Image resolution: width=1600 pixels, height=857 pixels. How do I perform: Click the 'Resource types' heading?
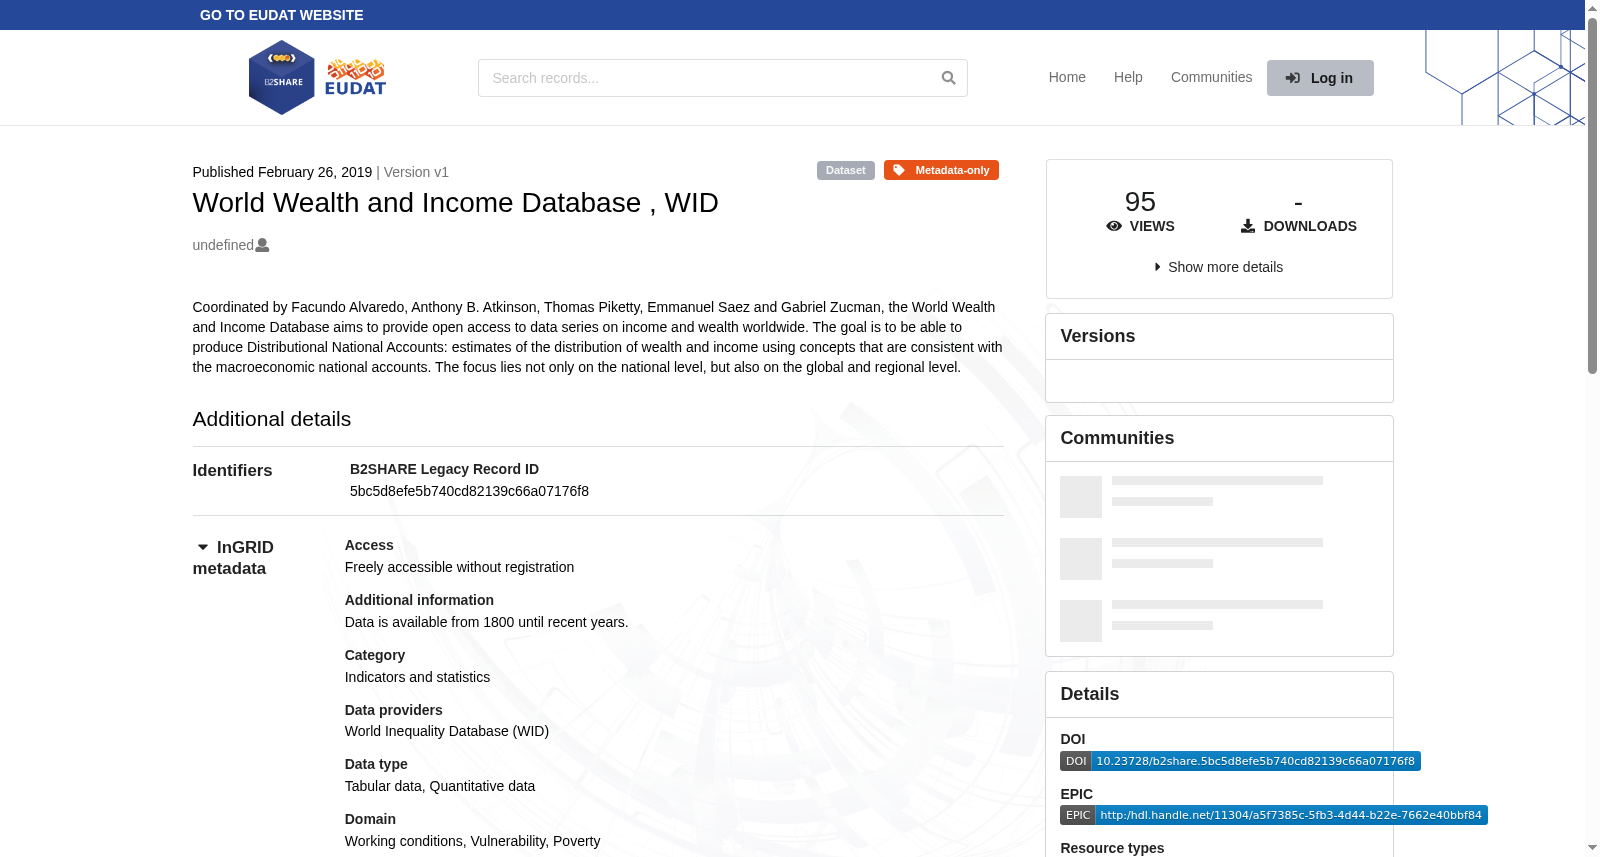tap(1112, 848)
